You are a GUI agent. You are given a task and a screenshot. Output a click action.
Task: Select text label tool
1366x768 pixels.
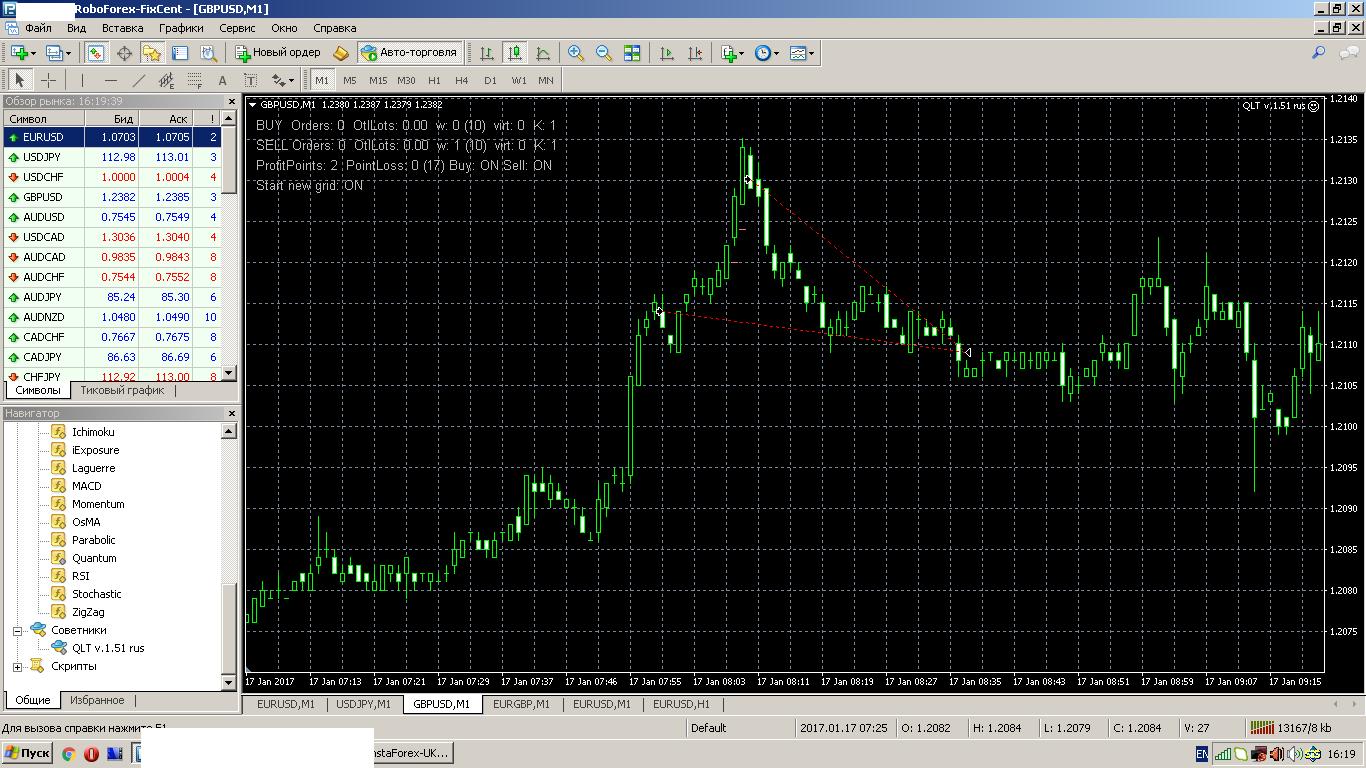250,80
